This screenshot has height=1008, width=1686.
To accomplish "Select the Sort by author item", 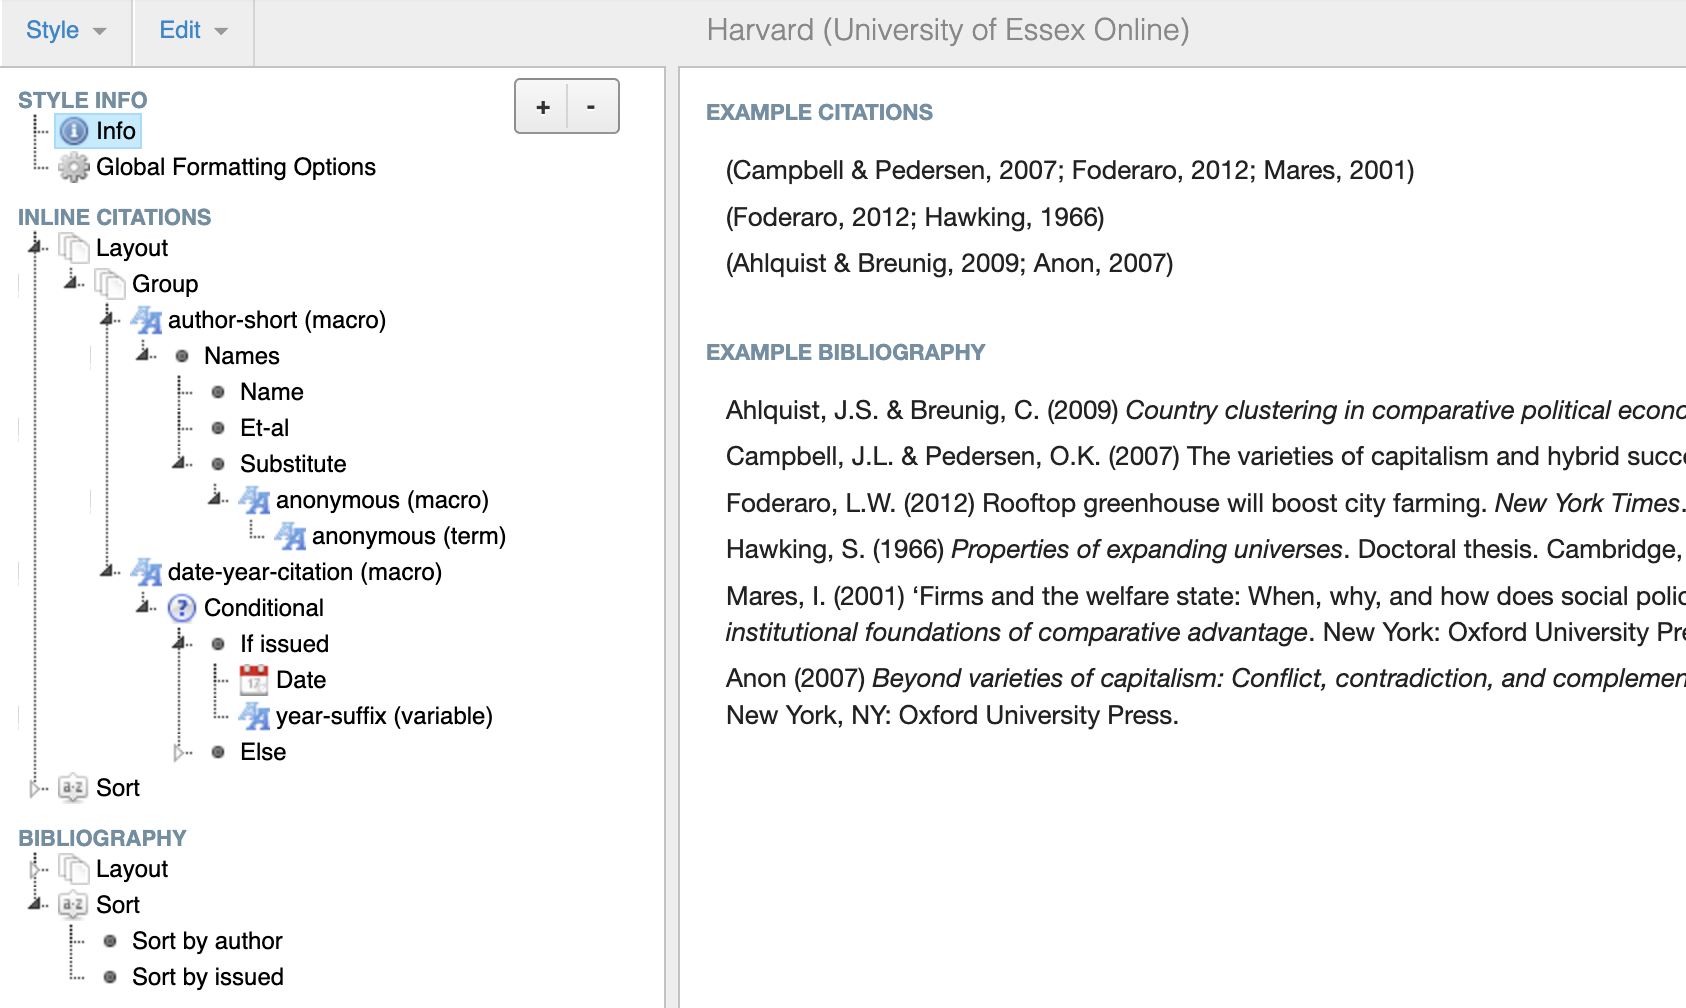I will (207, 941).
